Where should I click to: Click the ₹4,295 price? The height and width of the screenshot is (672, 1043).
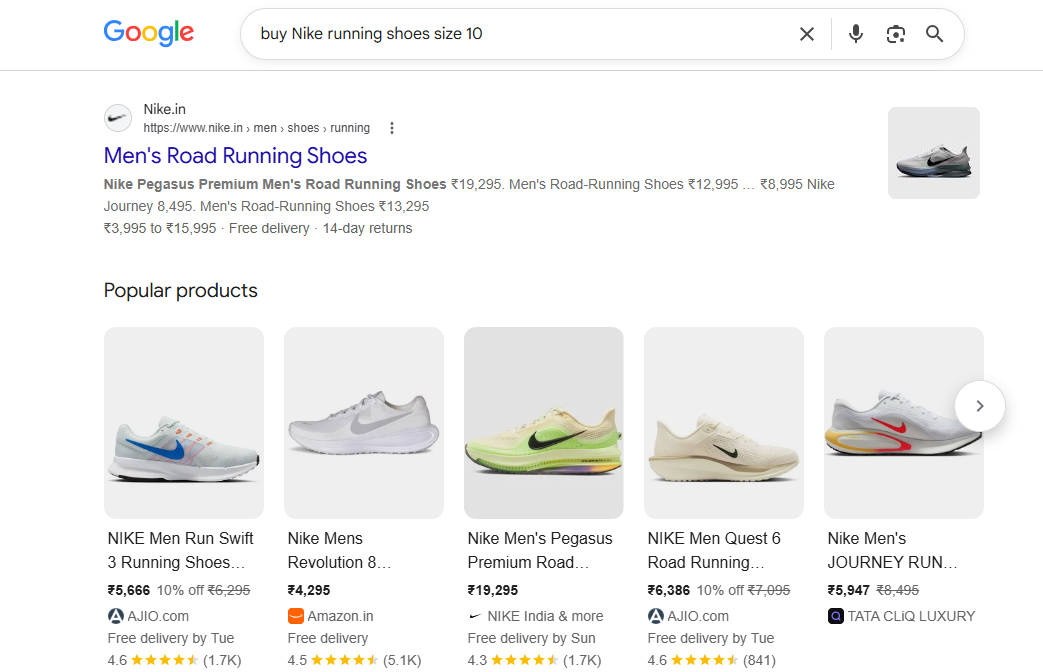click(x=309, y=590)
